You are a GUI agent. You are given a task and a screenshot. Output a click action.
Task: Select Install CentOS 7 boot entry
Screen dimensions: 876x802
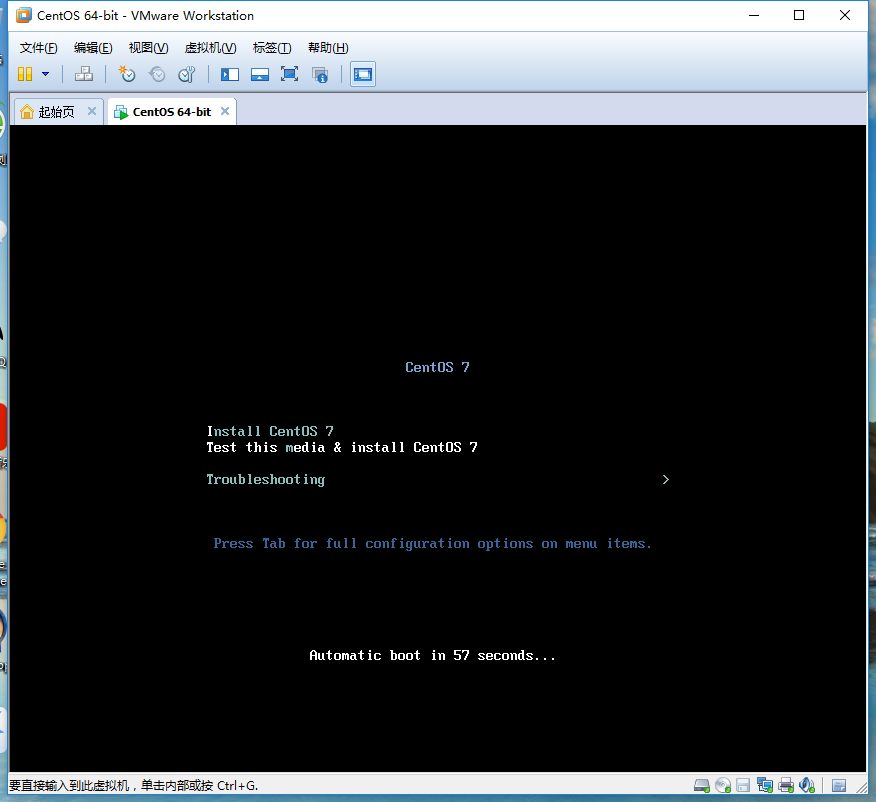pyautogui.click(x=270, y=431)
